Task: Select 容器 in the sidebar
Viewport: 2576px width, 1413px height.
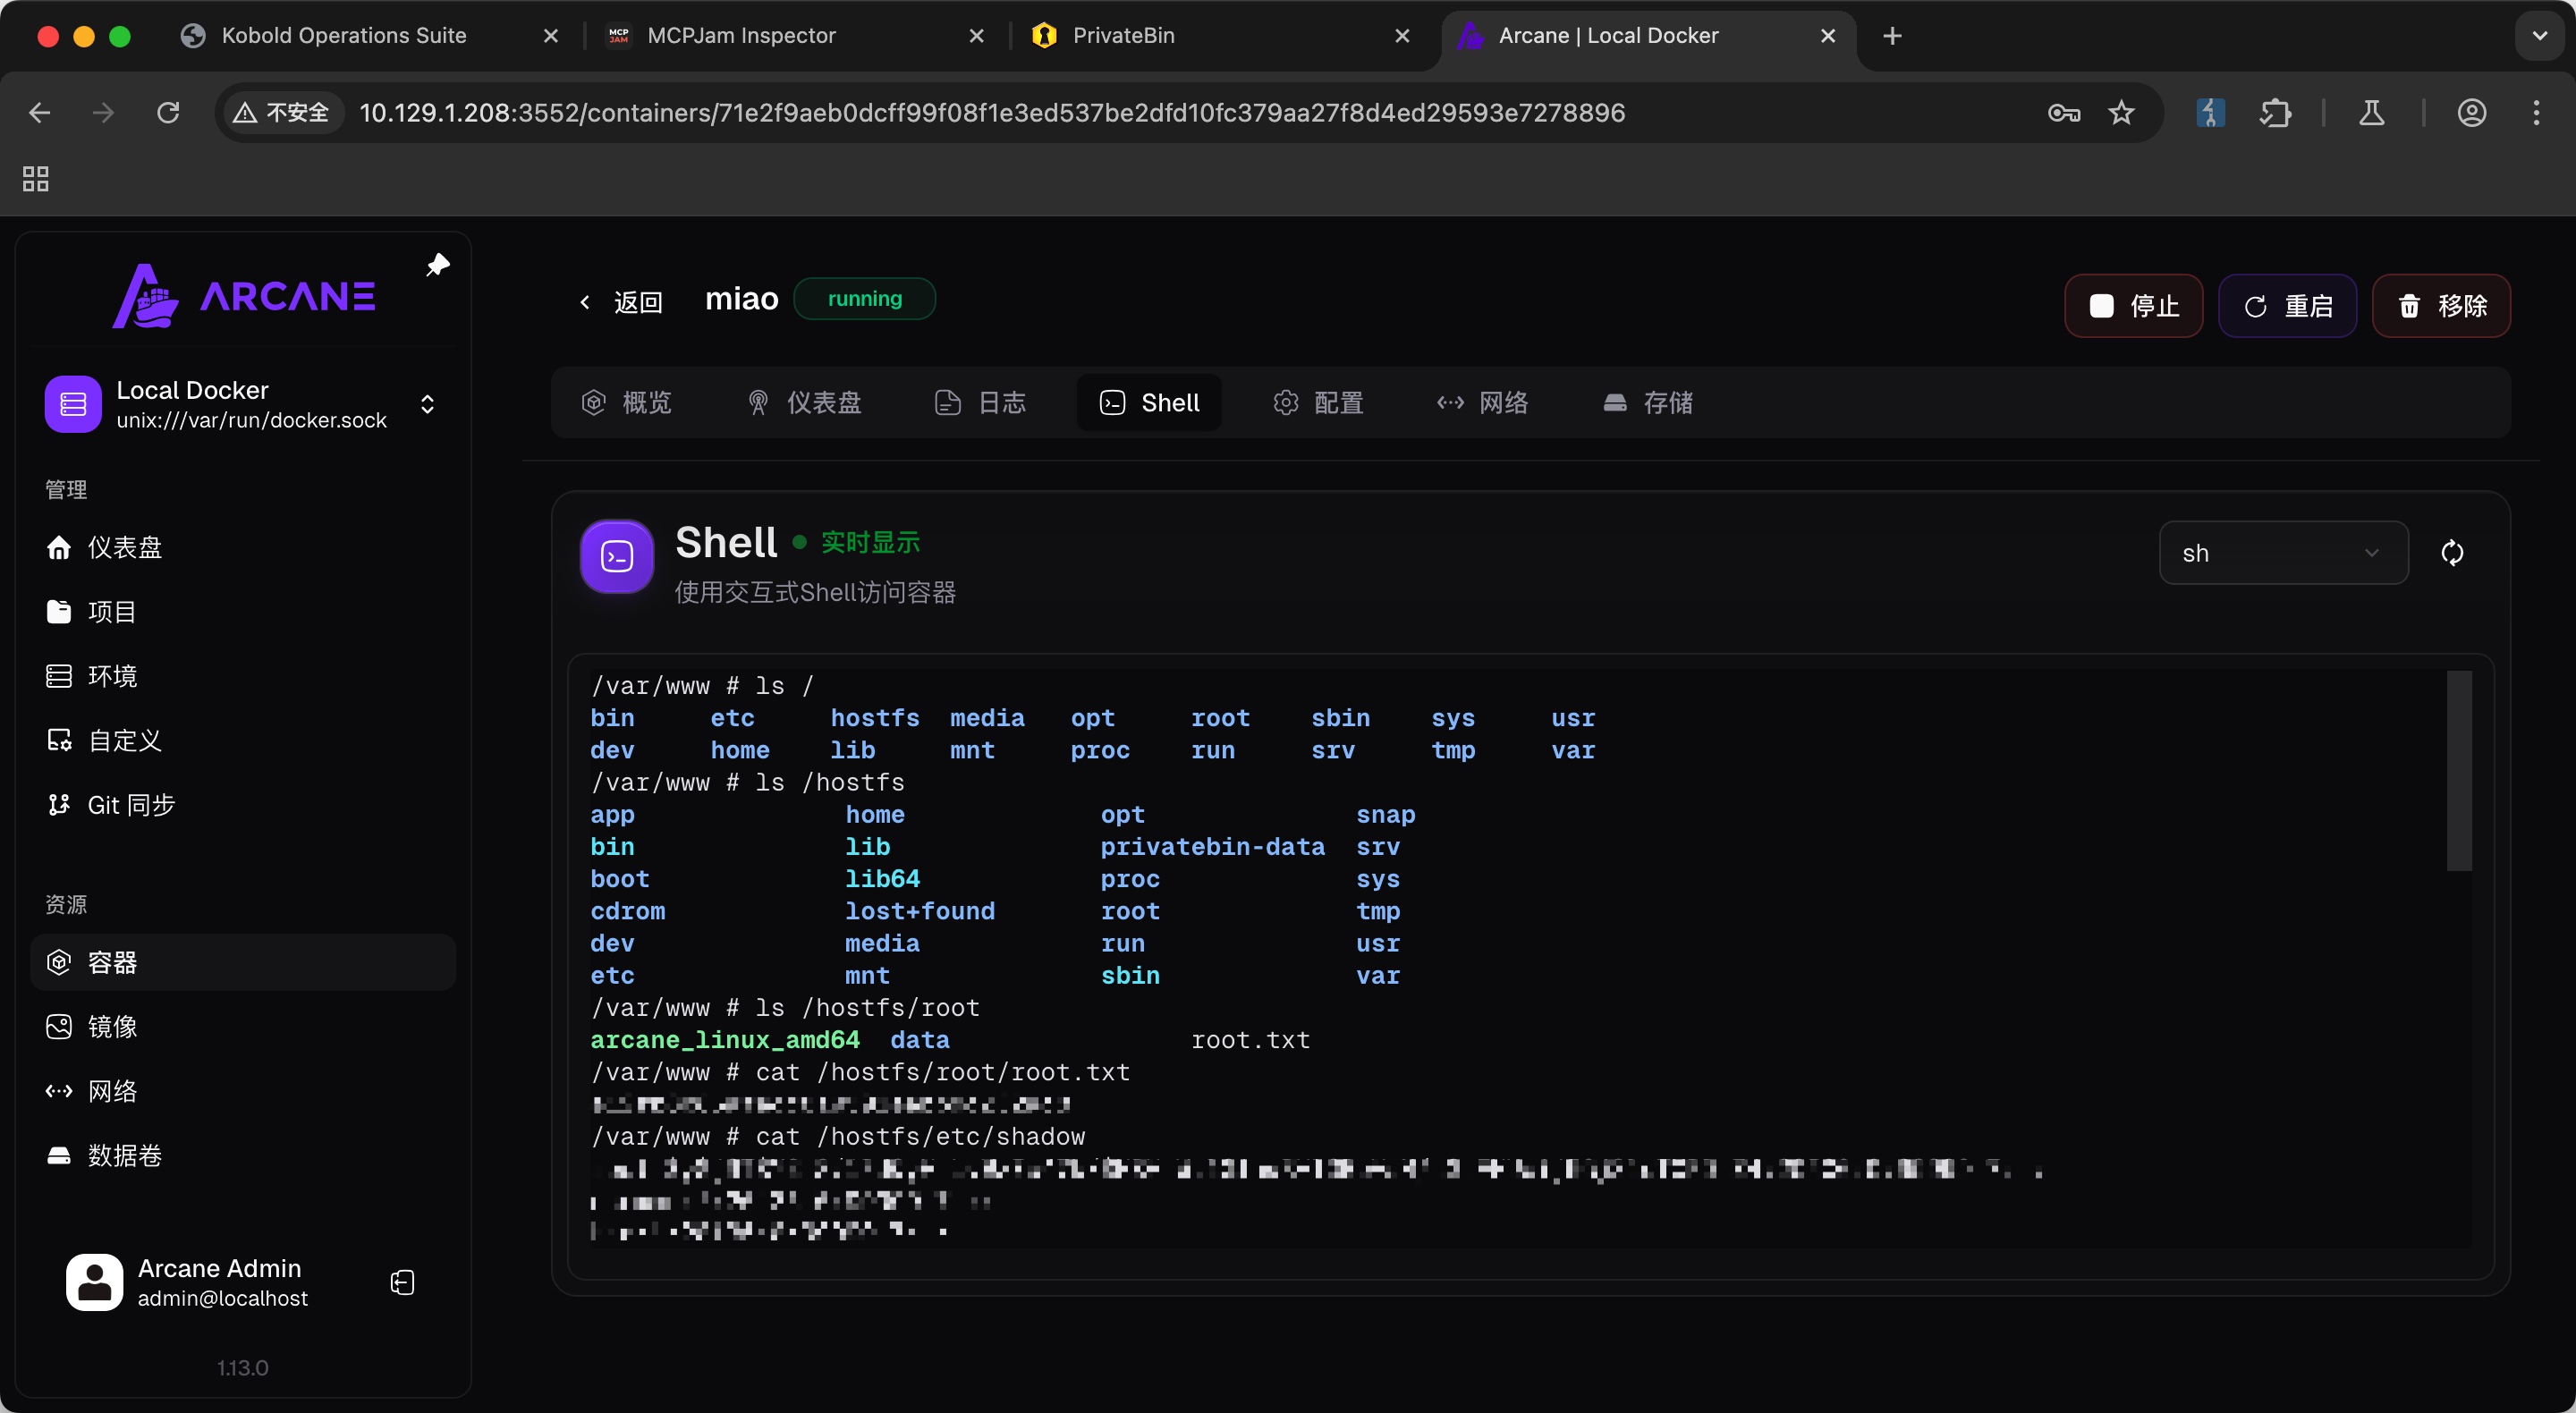Action: click(243, 962)
